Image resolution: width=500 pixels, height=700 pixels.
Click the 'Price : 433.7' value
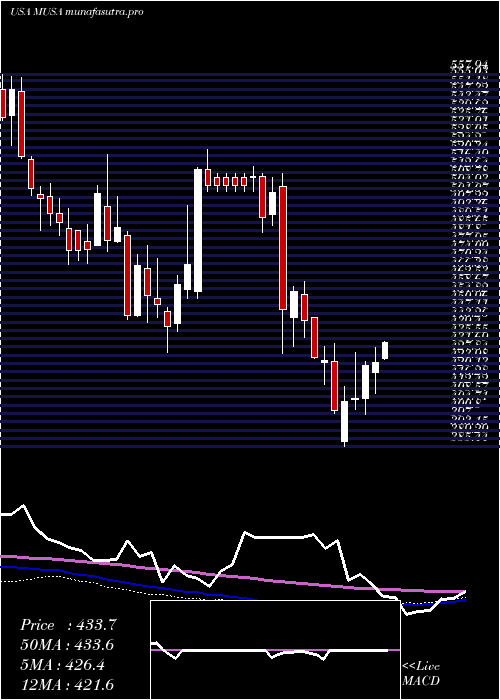click(68, 625)
